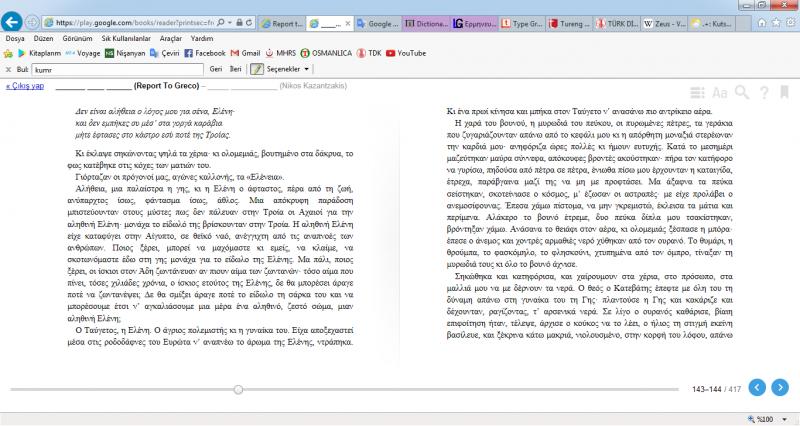
Task: Open the Araçlar menu
Action: click(170, 38)
